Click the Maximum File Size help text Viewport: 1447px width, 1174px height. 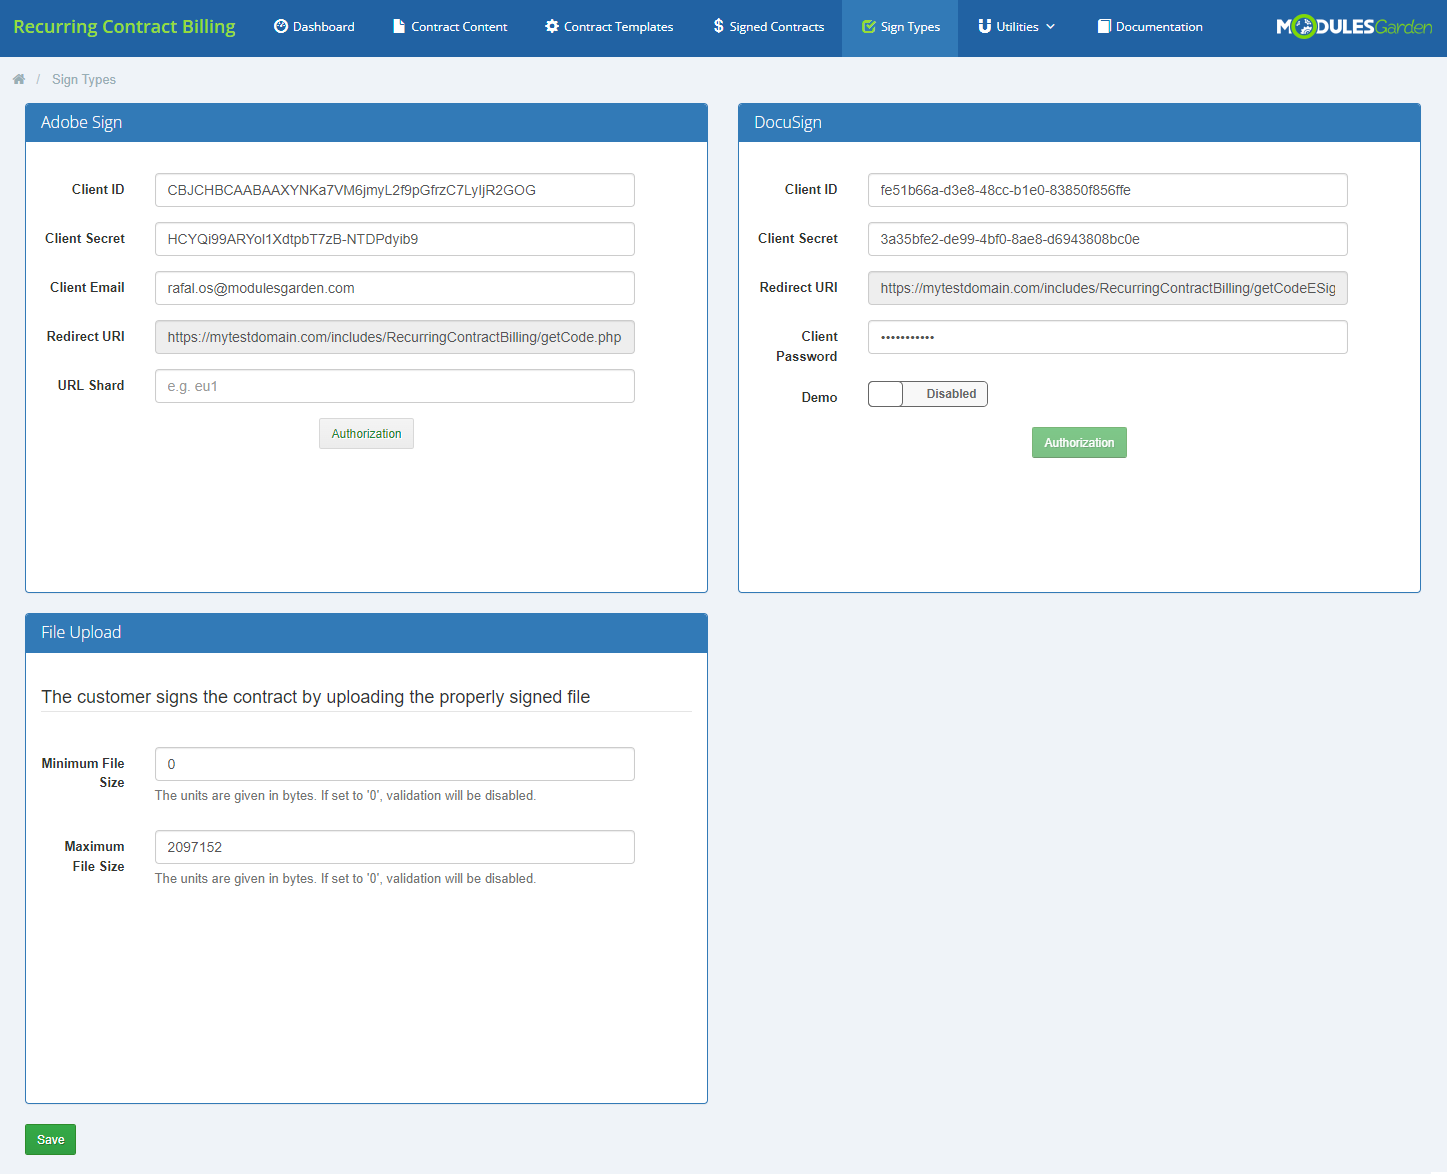345,879
